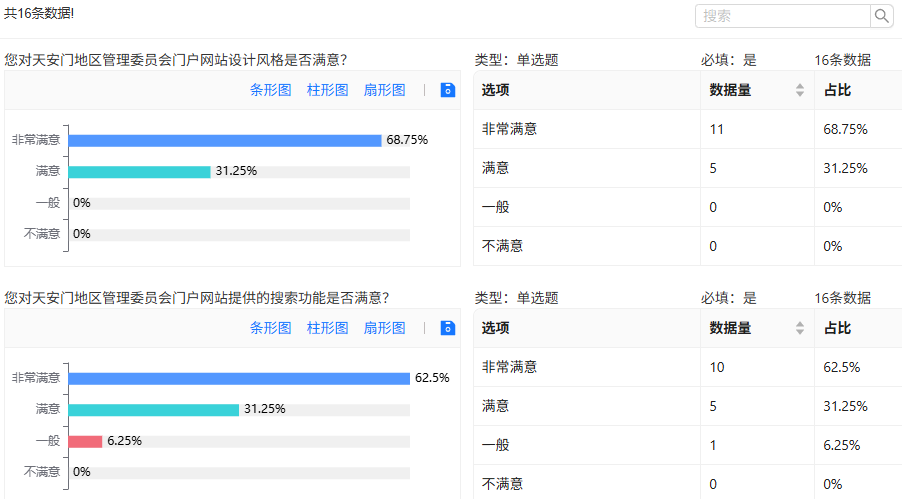The width and height of the screenshot is (902, 499).
Task: Click 占比 header in the second table
Action: coord(837,329)
